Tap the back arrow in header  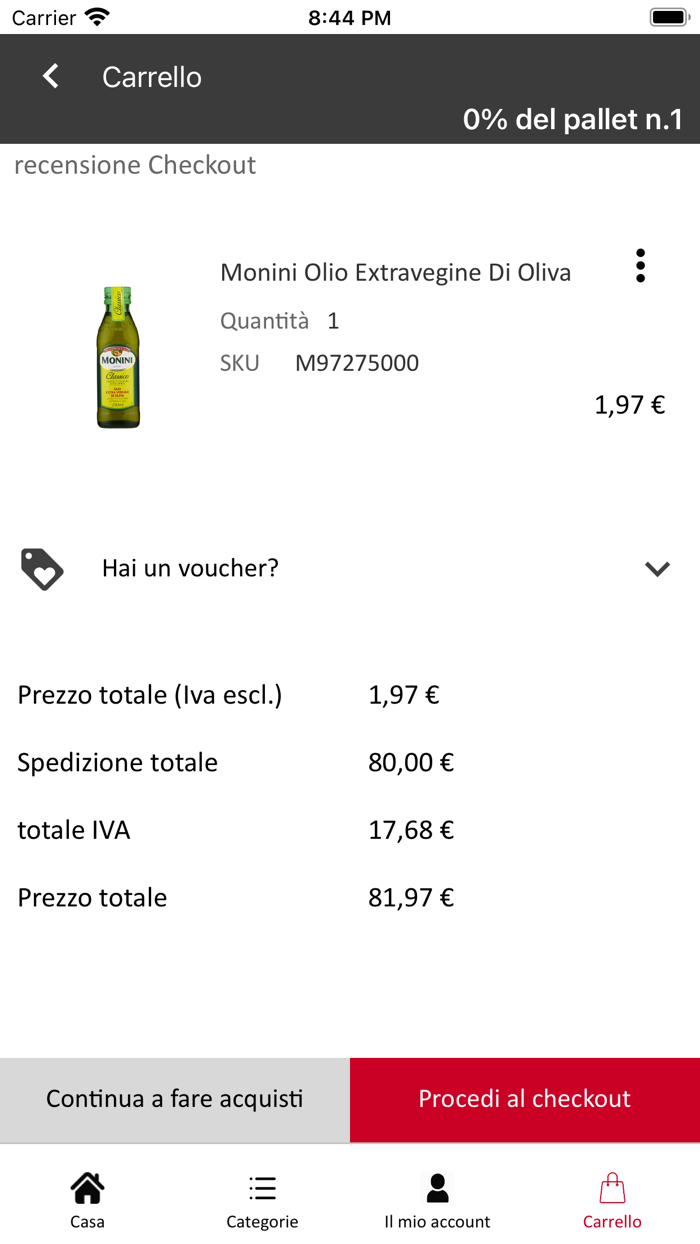coord(51,77)
